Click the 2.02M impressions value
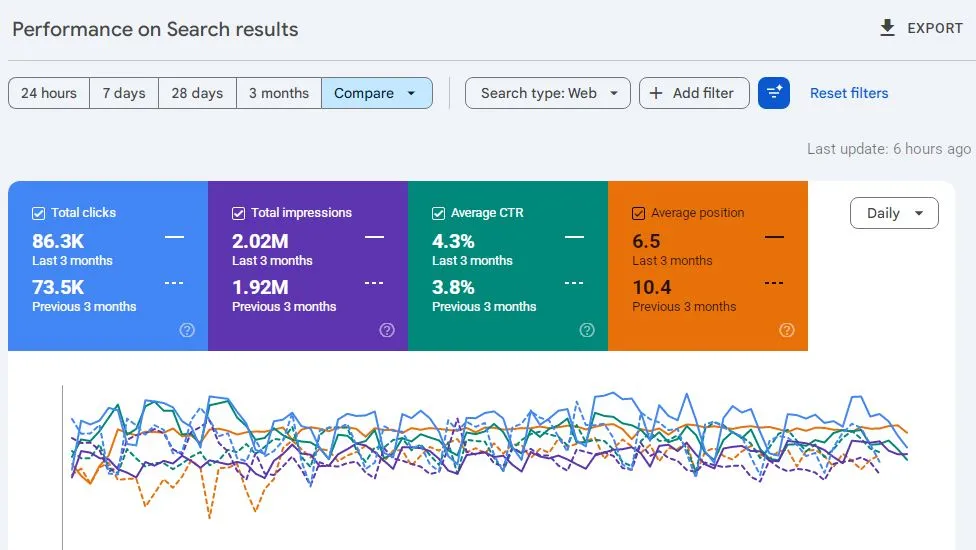This screenshot has width=976, height=550. [260, 241]
